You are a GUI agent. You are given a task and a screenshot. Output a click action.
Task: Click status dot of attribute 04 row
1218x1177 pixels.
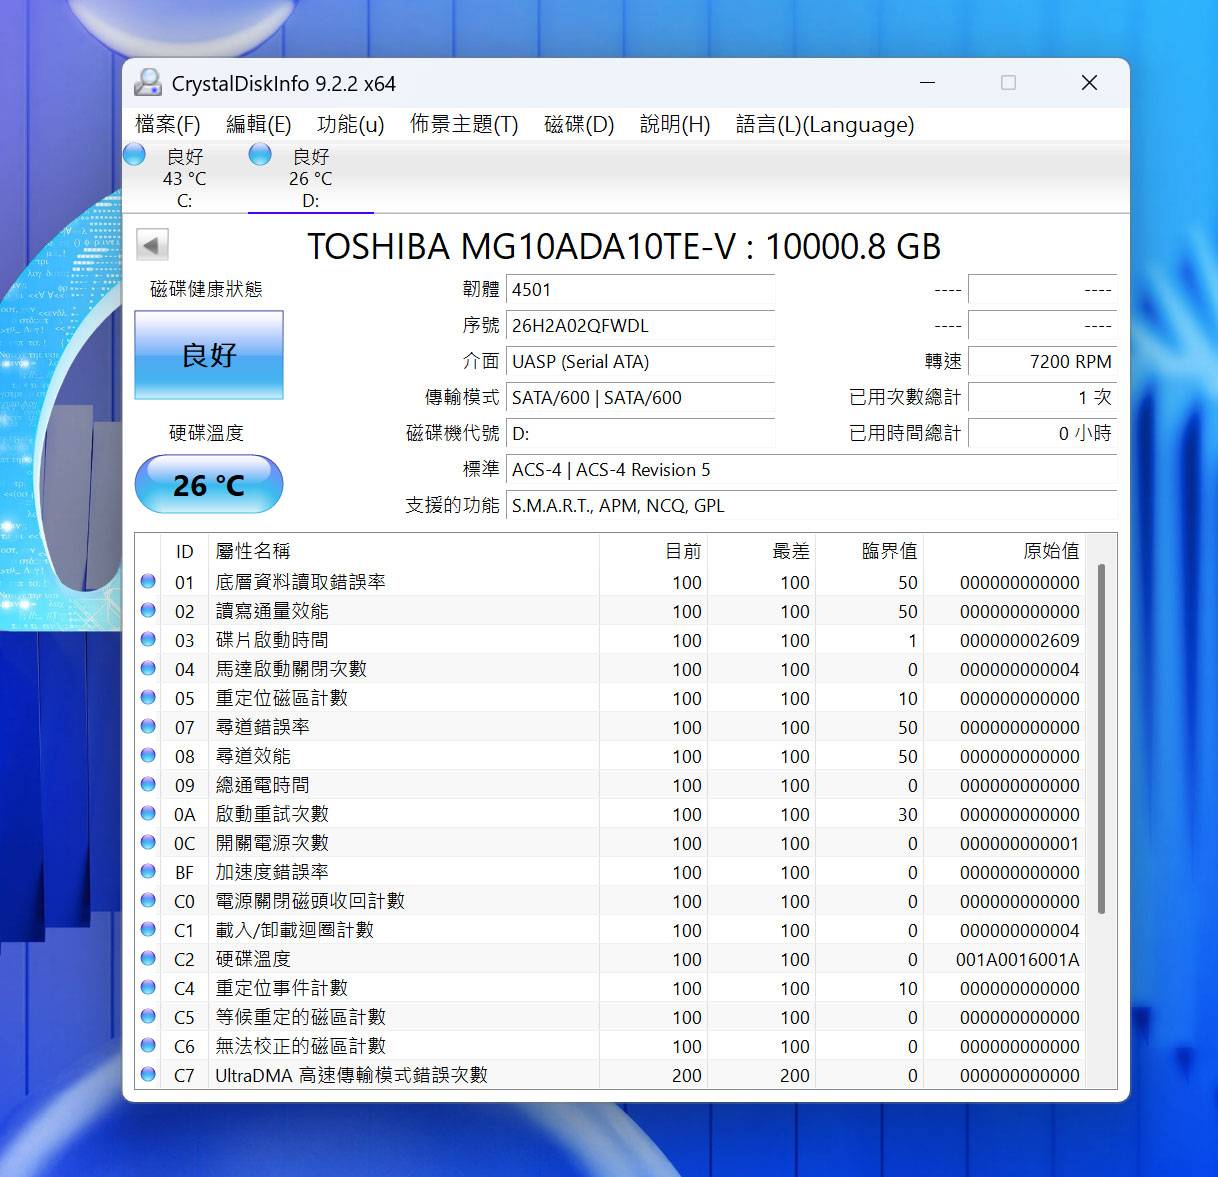[x=148, y=668]
